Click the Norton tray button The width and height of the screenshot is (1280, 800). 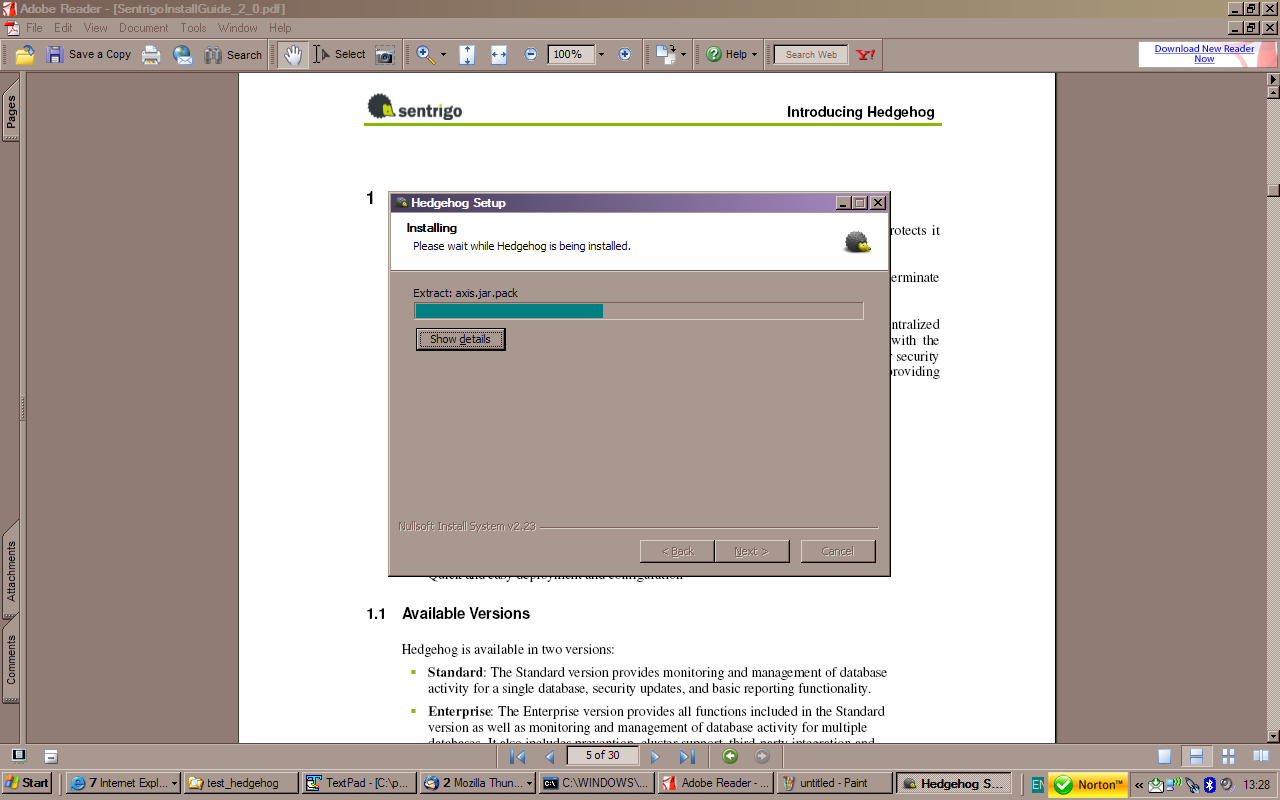click(1088, 785)
